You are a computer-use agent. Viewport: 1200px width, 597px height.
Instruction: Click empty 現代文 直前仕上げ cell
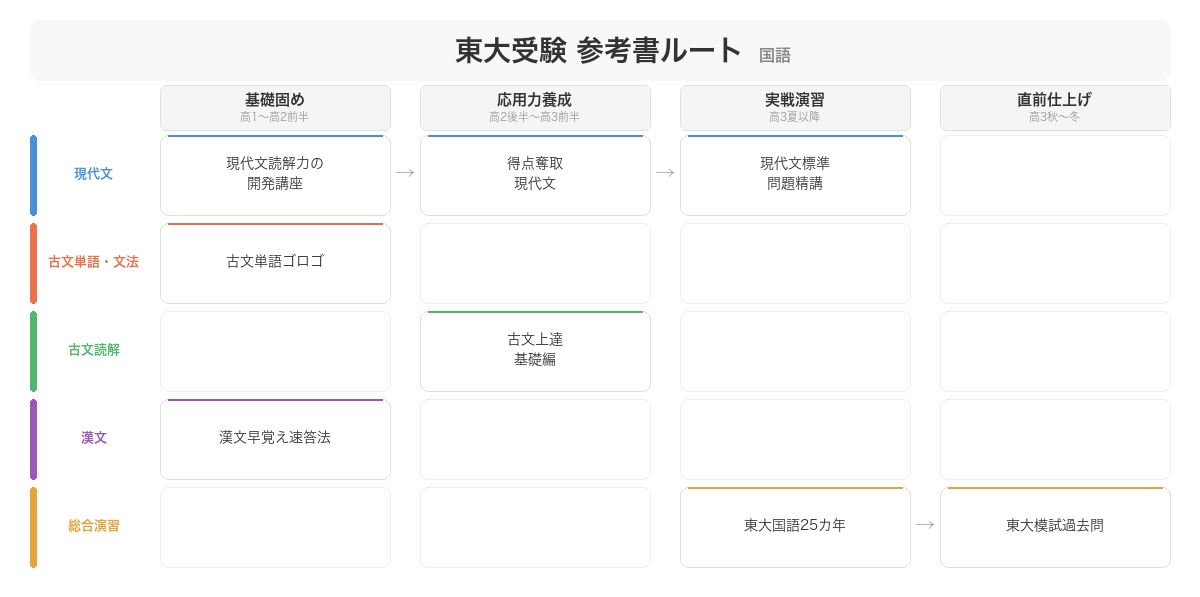[x=1055, y=175]
